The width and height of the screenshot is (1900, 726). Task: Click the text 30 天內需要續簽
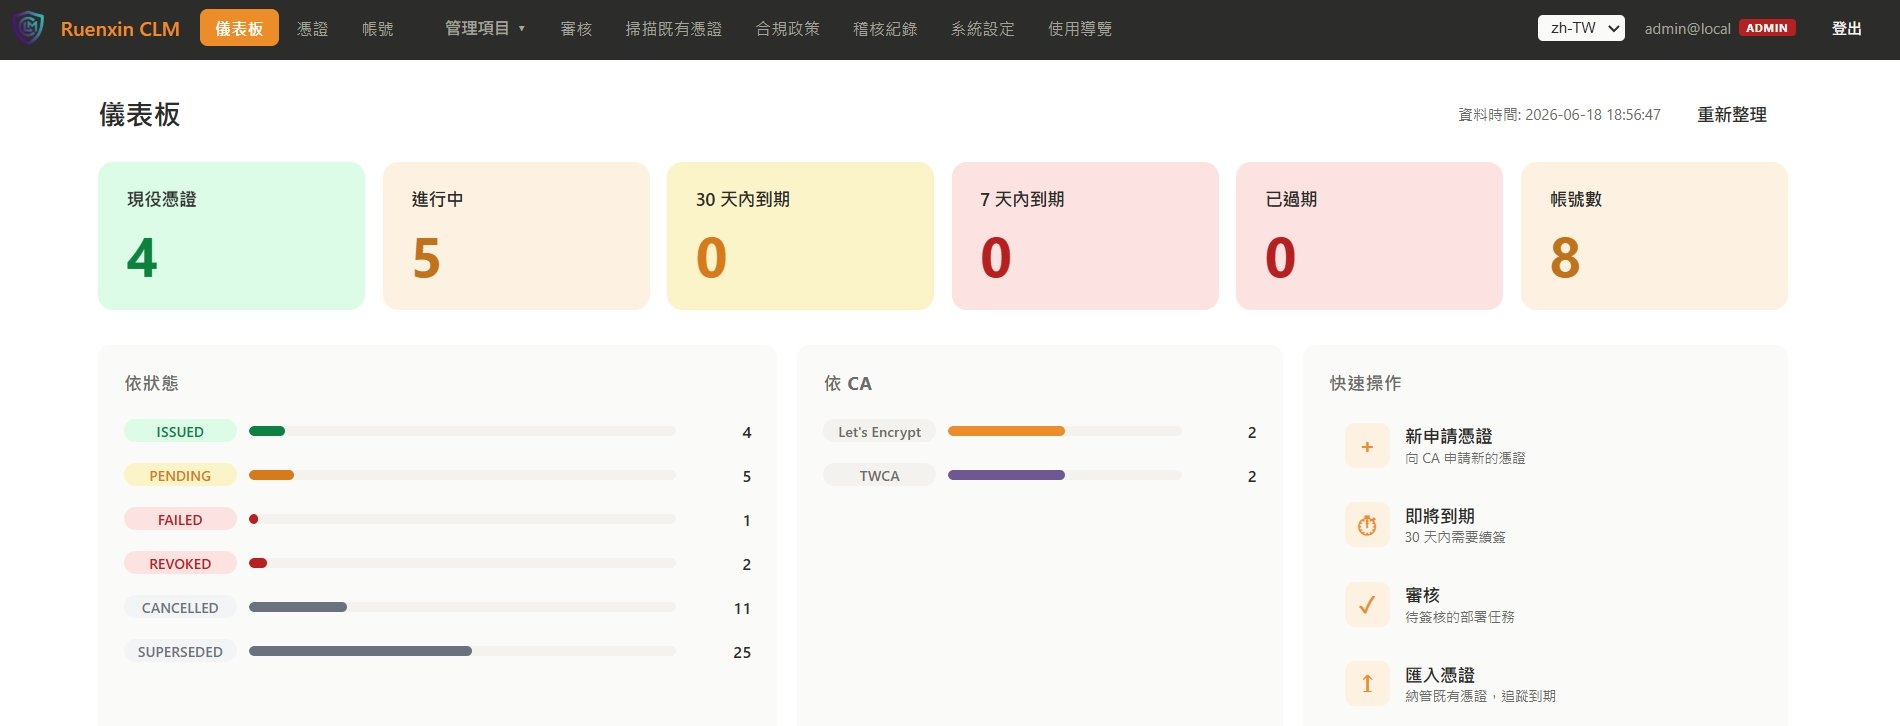point(1455,537)
